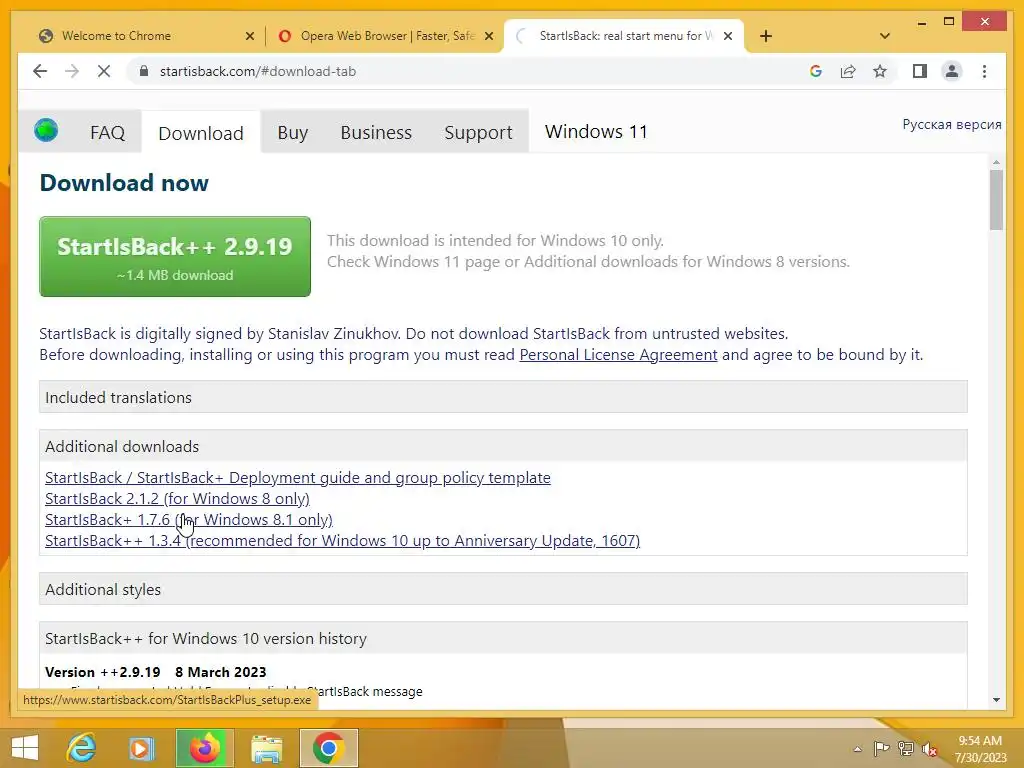1024x768 pixels.
Task: Download StartIsBack 2.1.2 for Windows 8
Action: [x=177, y=498]
